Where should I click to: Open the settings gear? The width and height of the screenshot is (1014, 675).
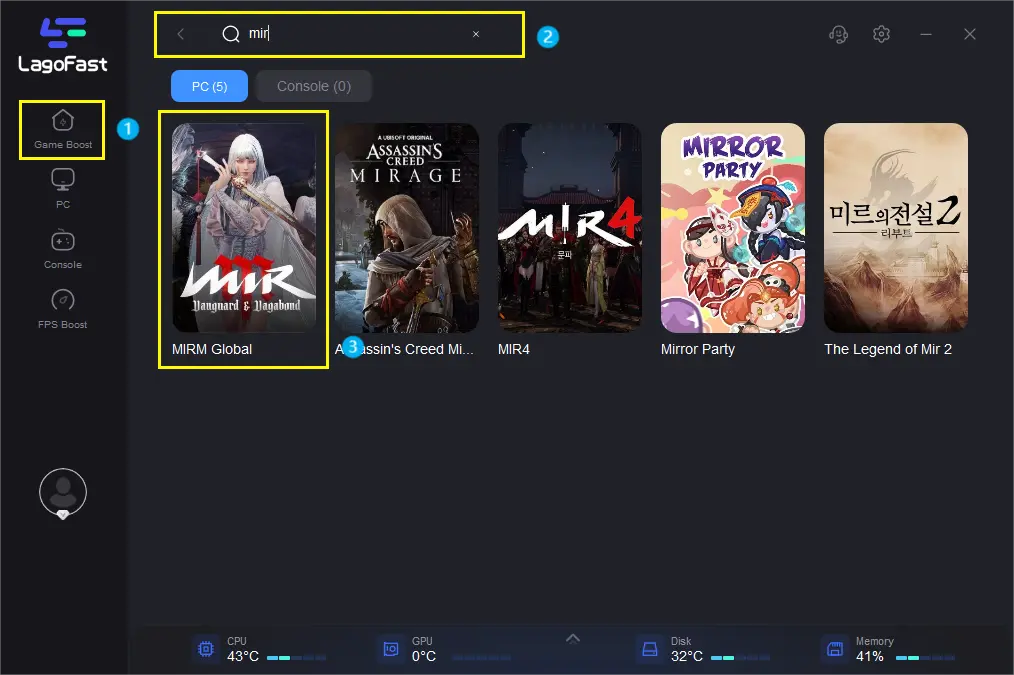pyautogui.click(x=881, y=34)
